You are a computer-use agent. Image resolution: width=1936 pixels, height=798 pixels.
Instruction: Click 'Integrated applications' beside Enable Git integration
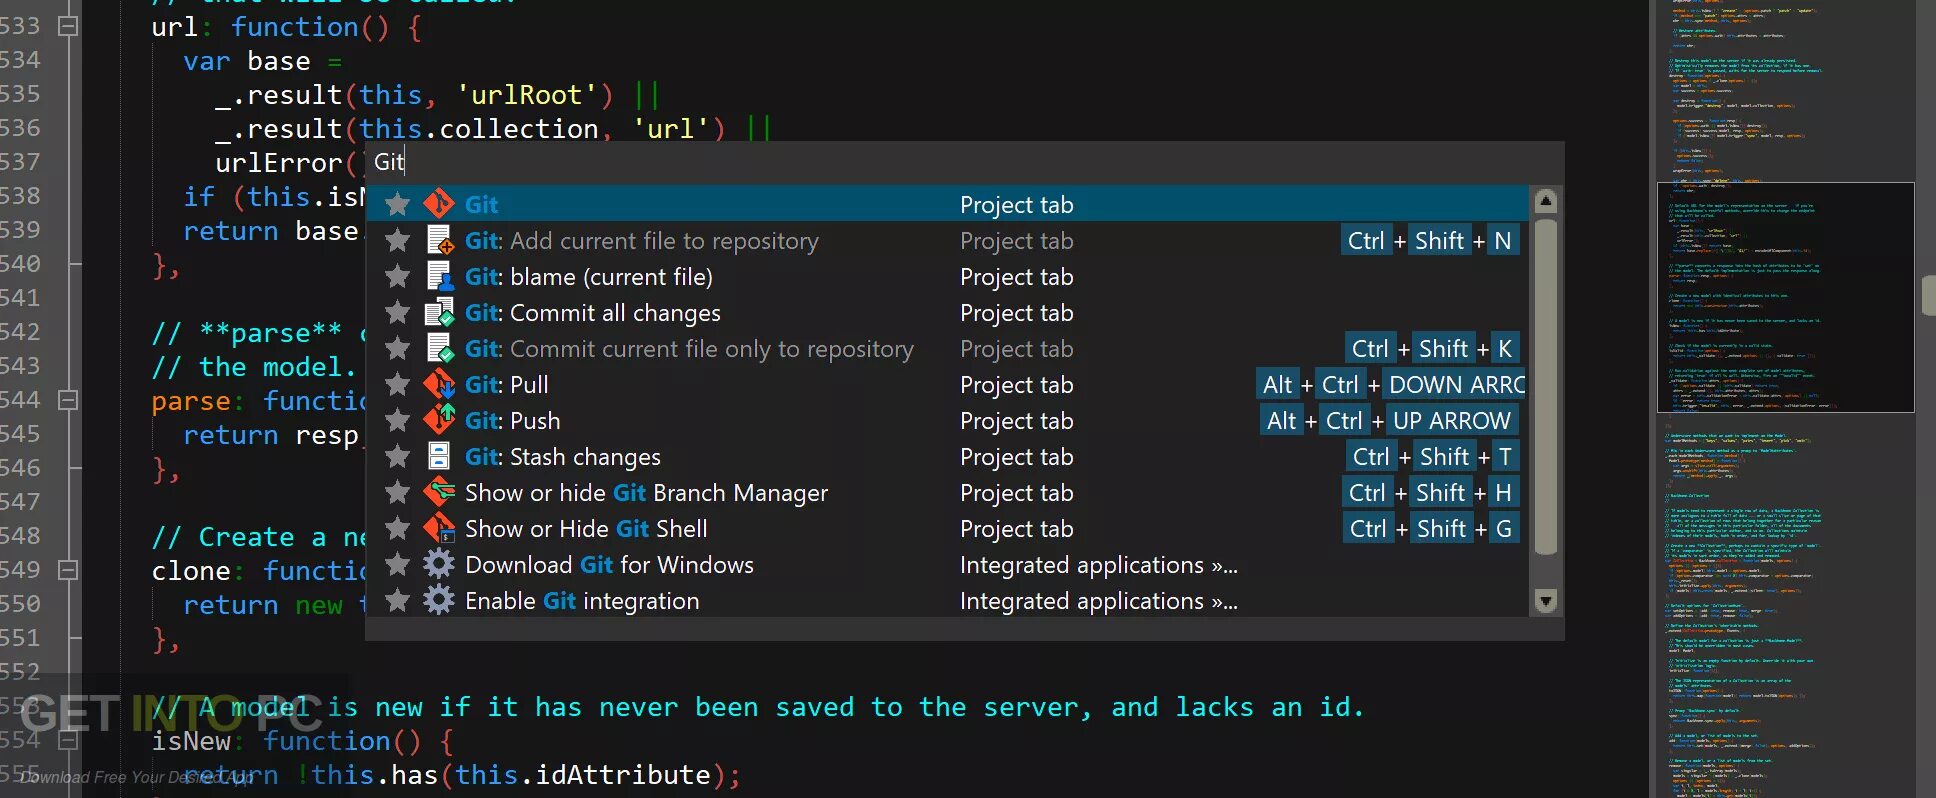coord(1098,601)
